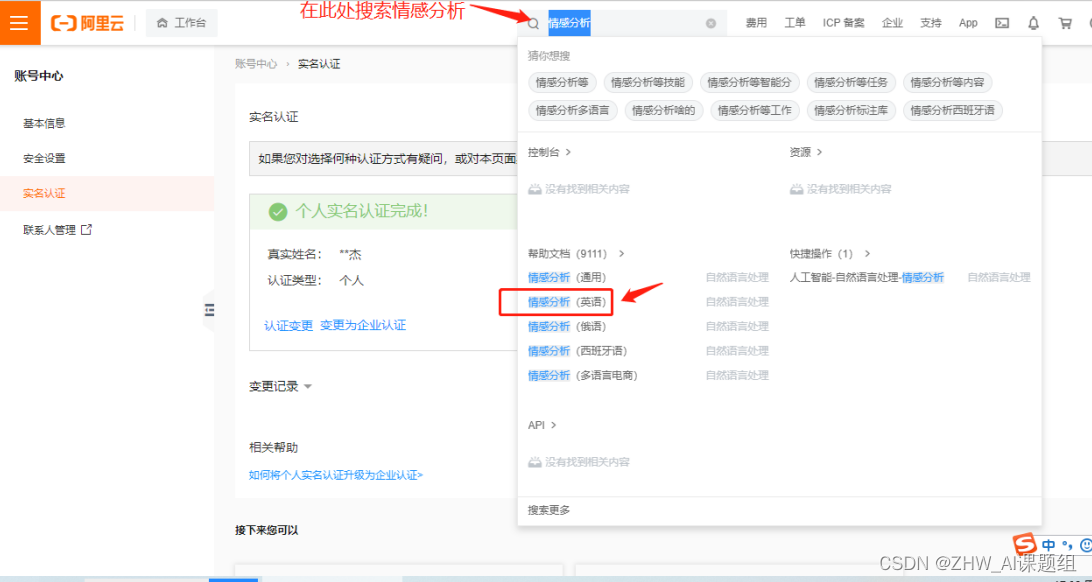Viewport: 1092px width, 582px height.
Task: Select the 情感分析等内容 suggestion chip
Action: [947, 83]
